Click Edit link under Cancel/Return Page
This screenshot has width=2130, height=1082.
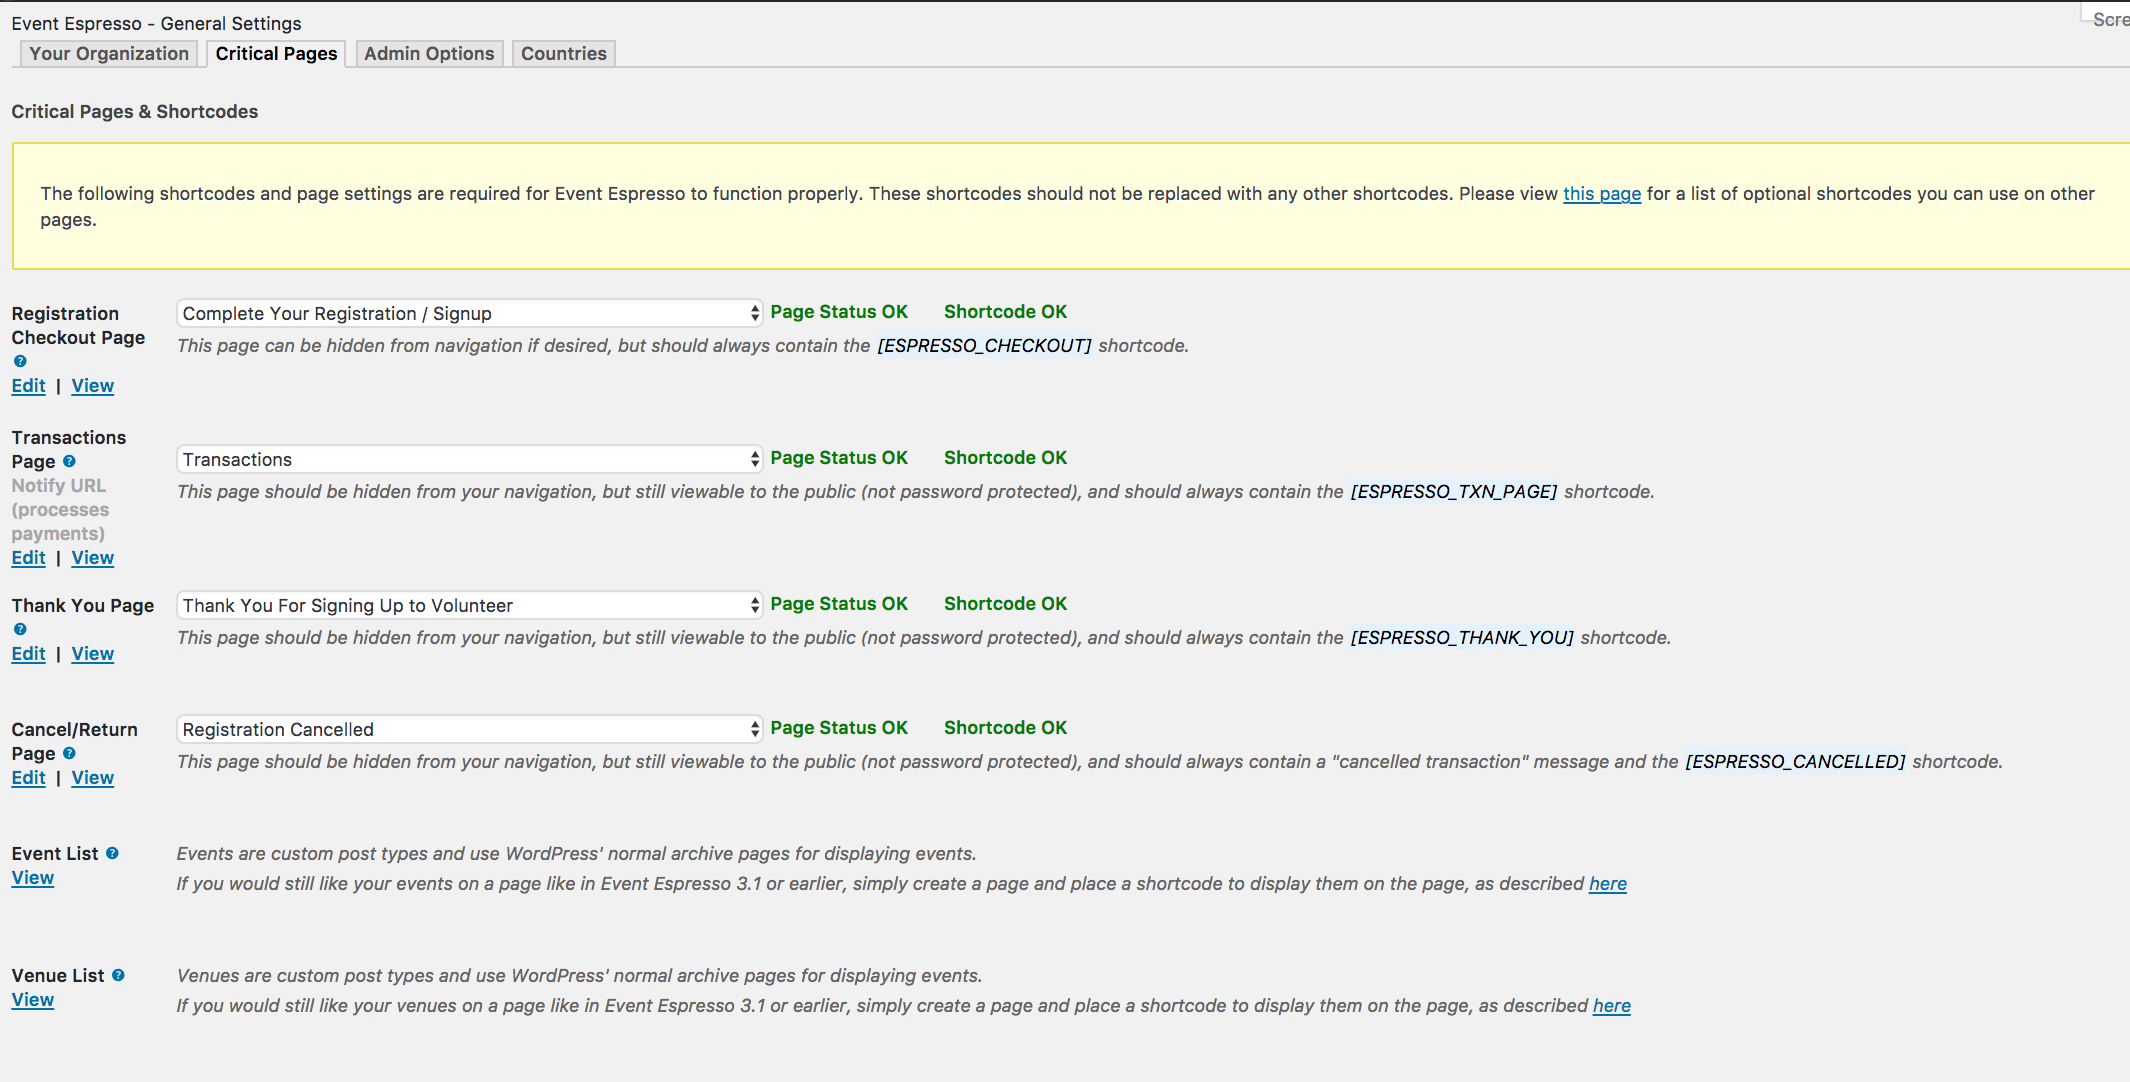[x=29, y=778]
